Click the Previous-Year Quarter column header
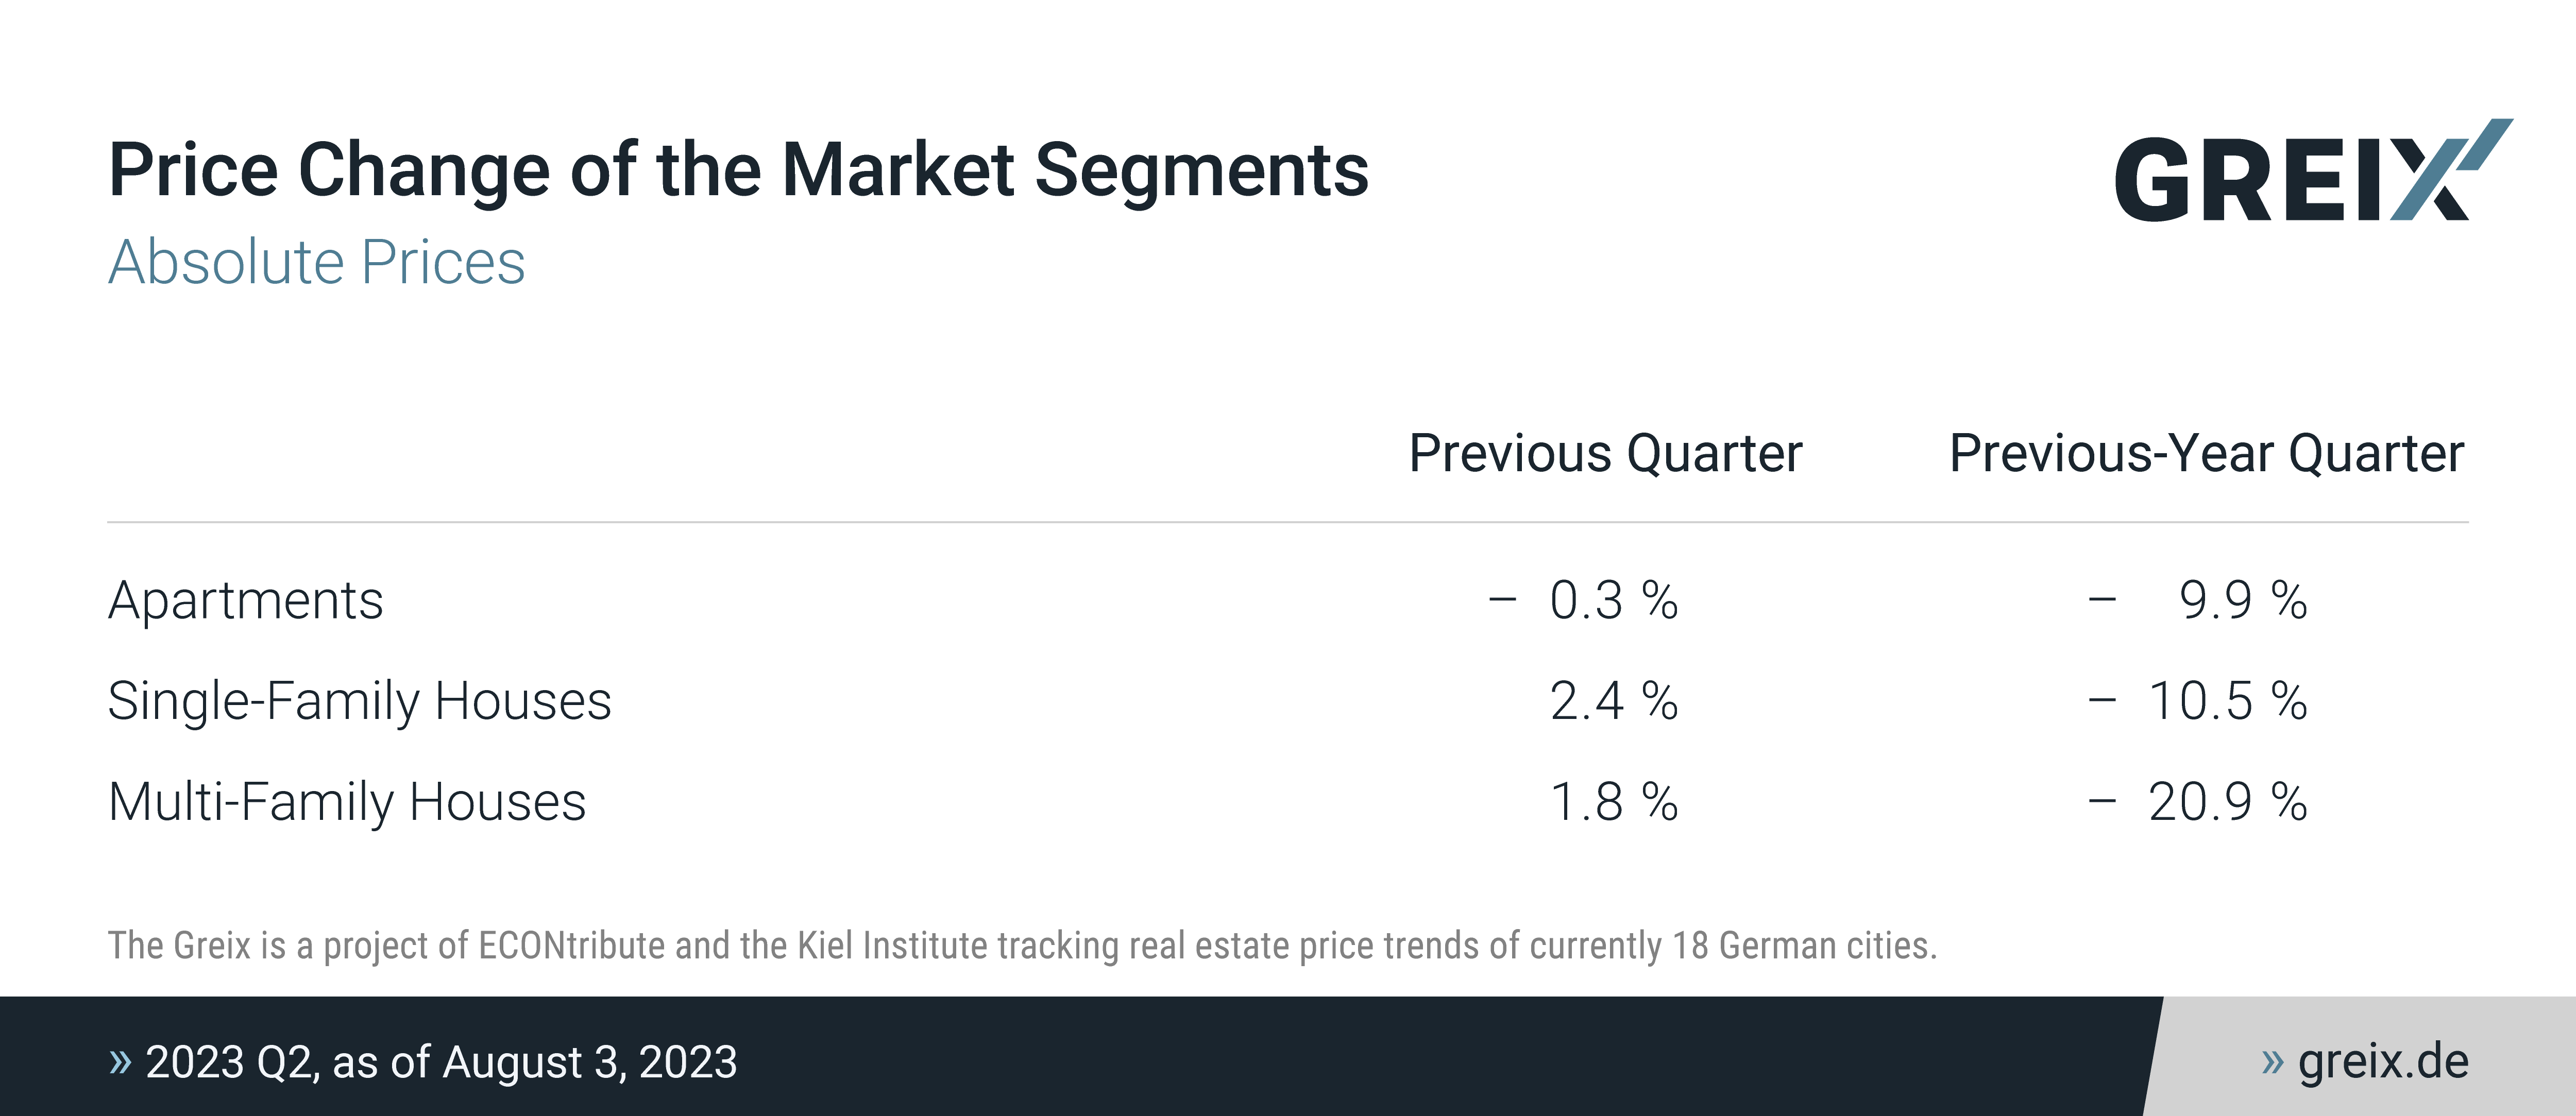Image resolution: width=2576 pixels, height=1116 pixels. click(x=2206, y=453)
